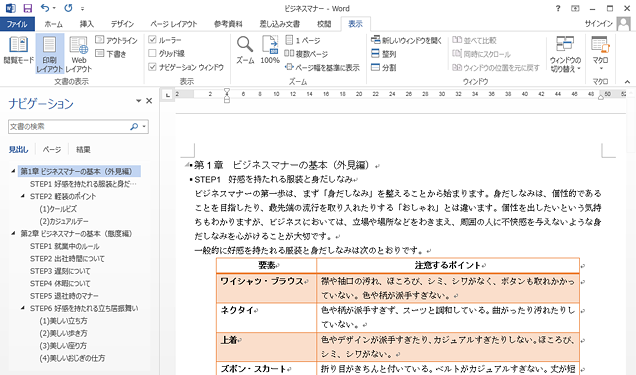
Task: Jump to STEP1 就業中のルール heading
Action: pyautogui.click(x=64, y=246)
